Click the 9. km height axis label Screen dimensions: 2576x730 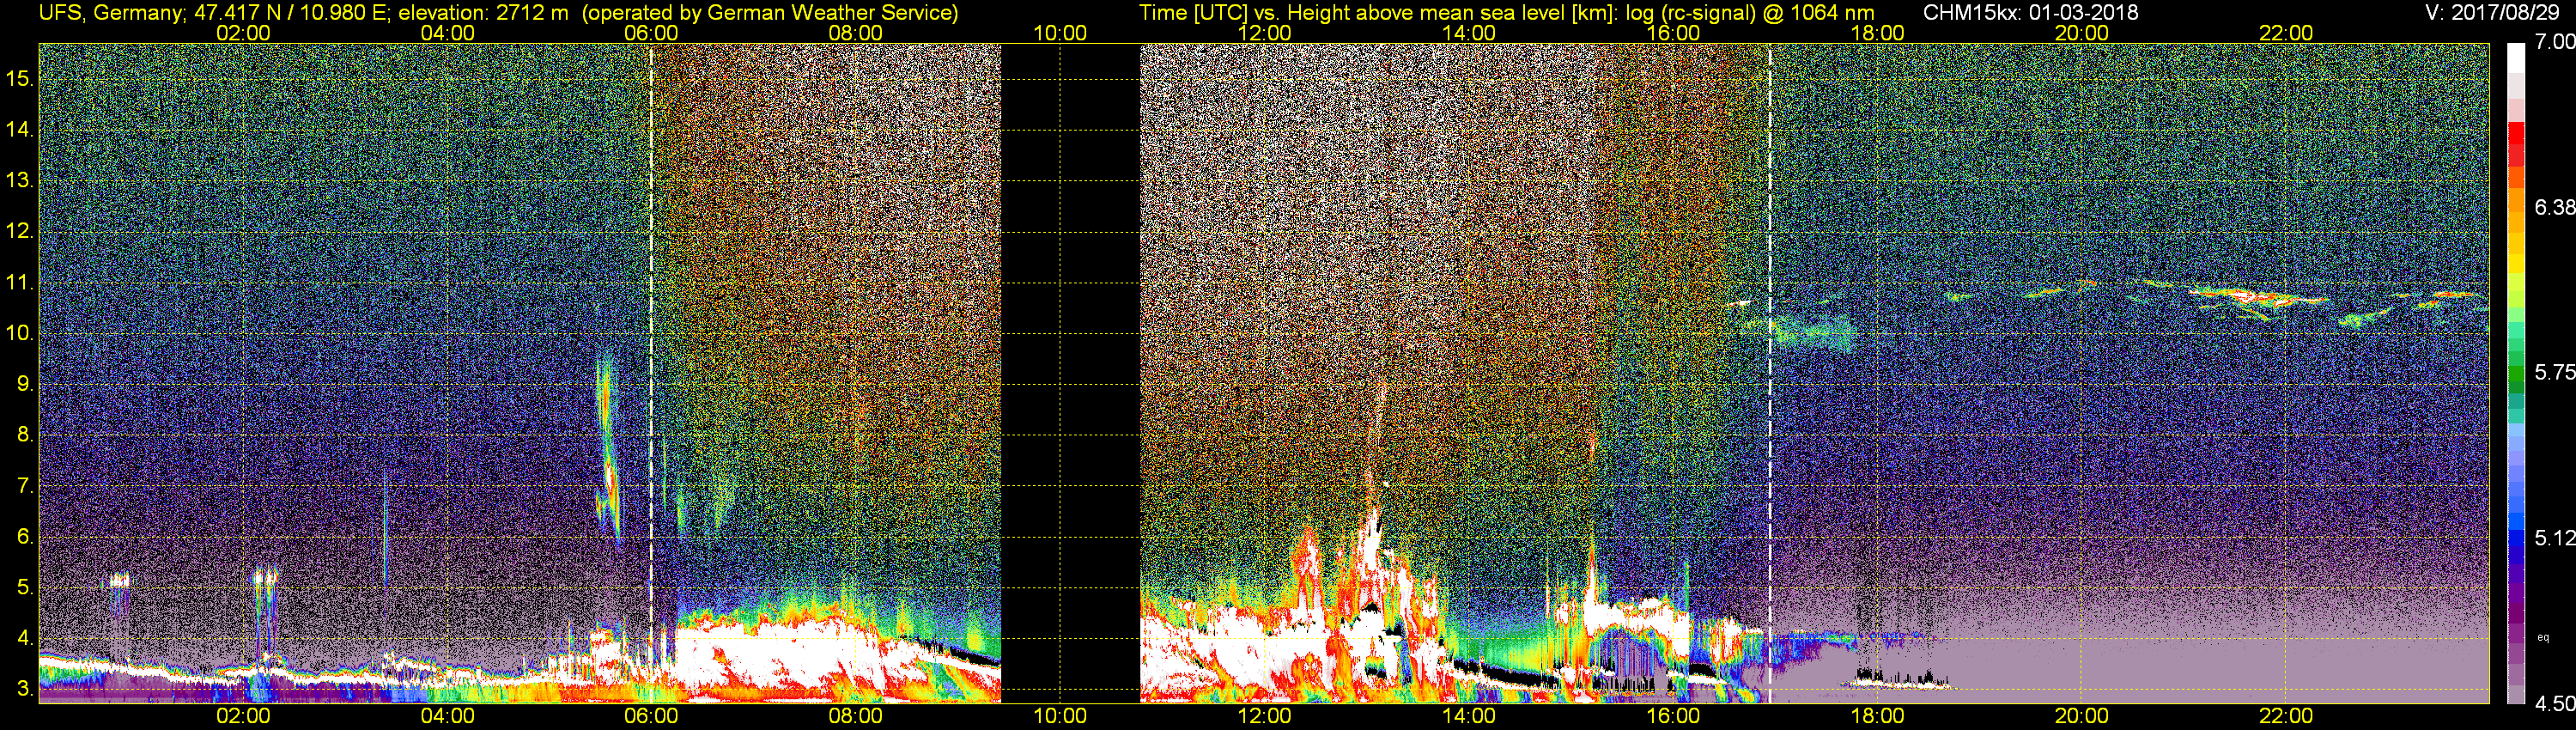(x=25, y=384)
